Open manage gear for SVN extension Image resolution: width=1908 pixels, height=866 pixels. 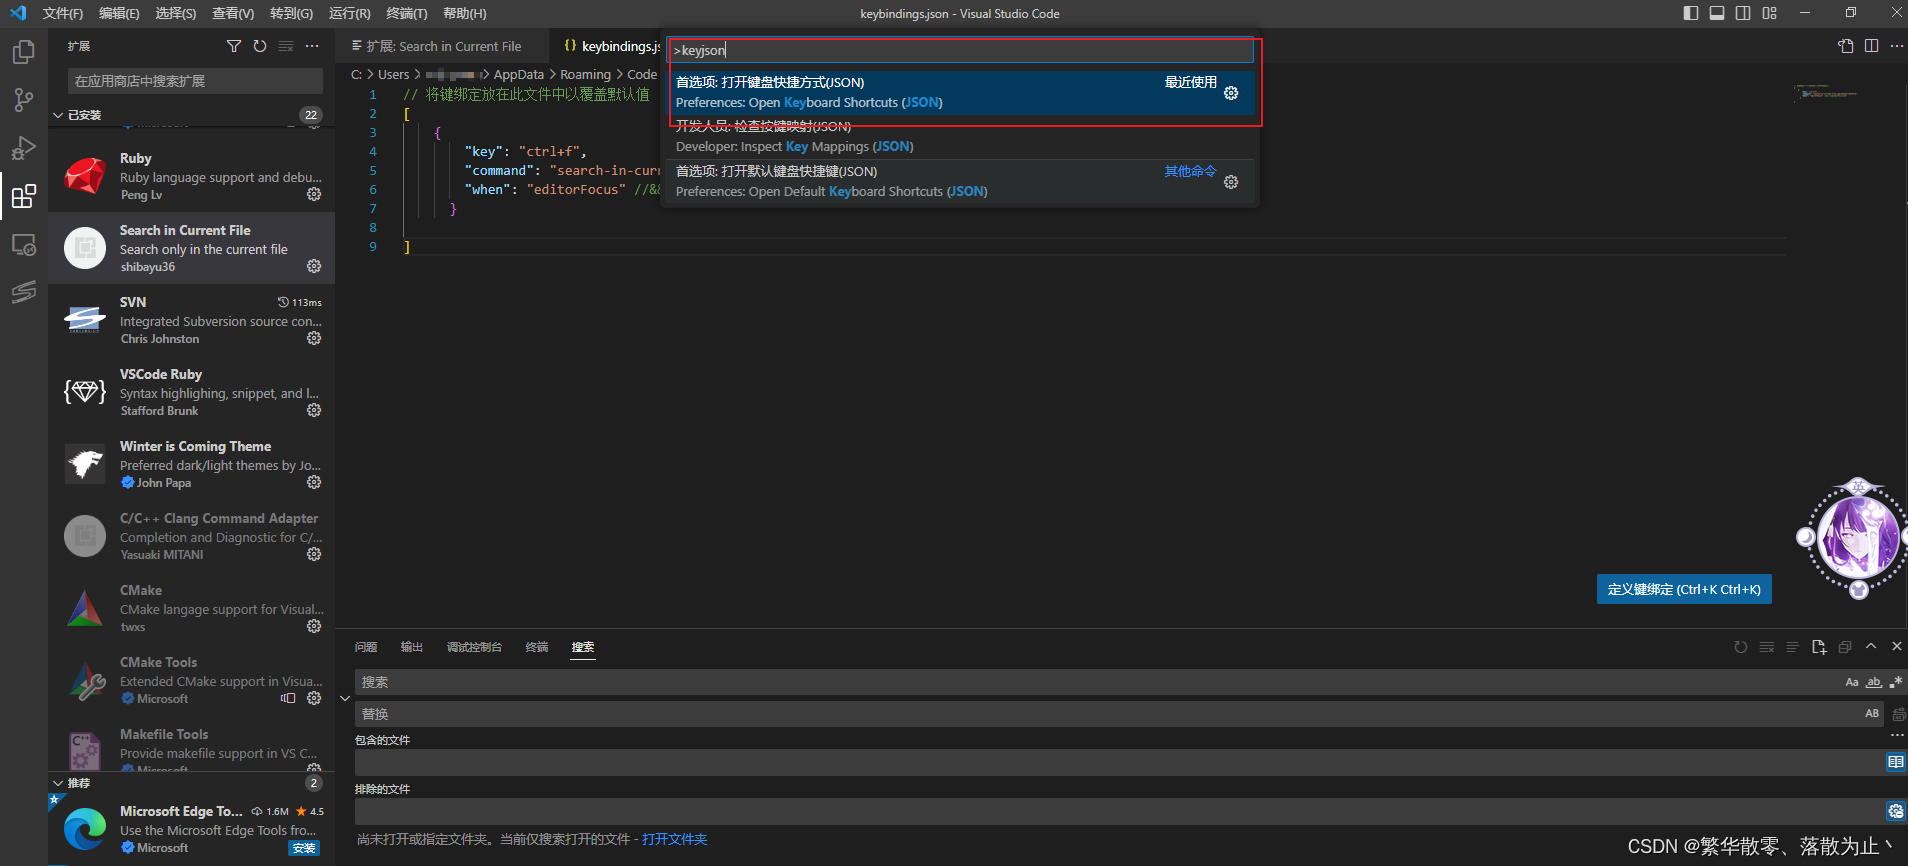coord(314,338)
